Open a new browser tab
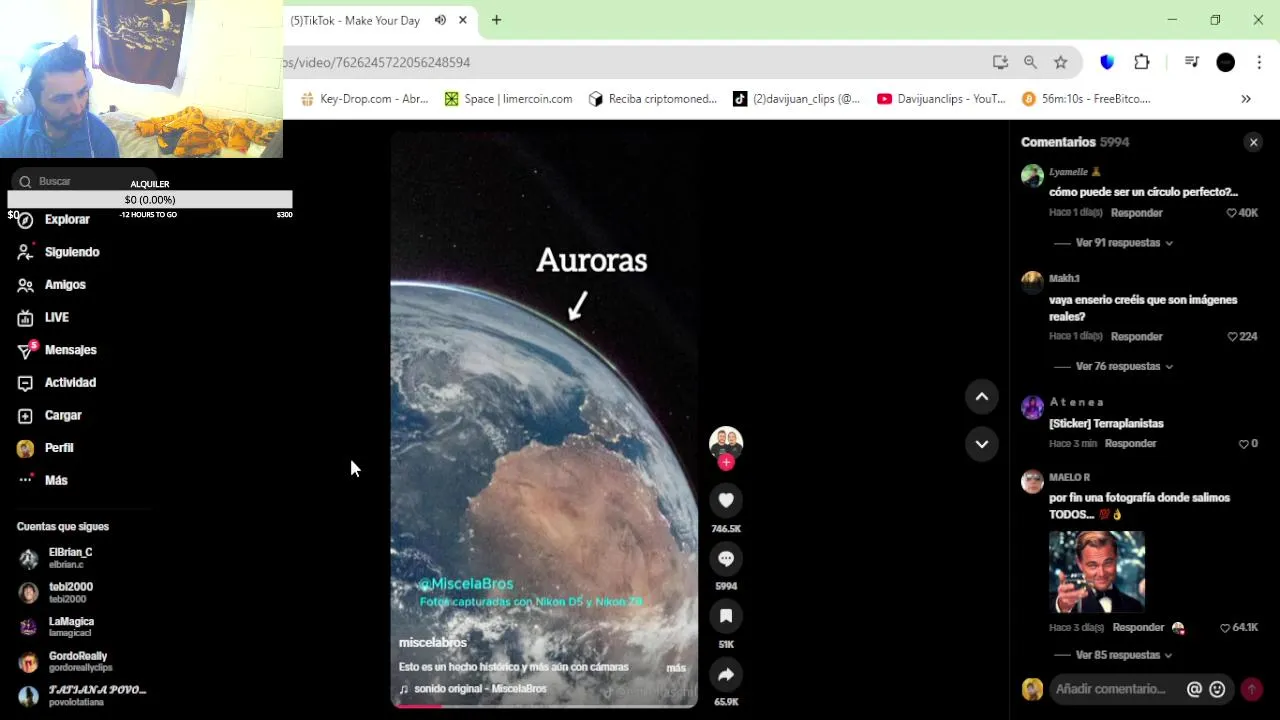Image resolution: width=1280 pixels, height=720 pixels. click(496, 20)
